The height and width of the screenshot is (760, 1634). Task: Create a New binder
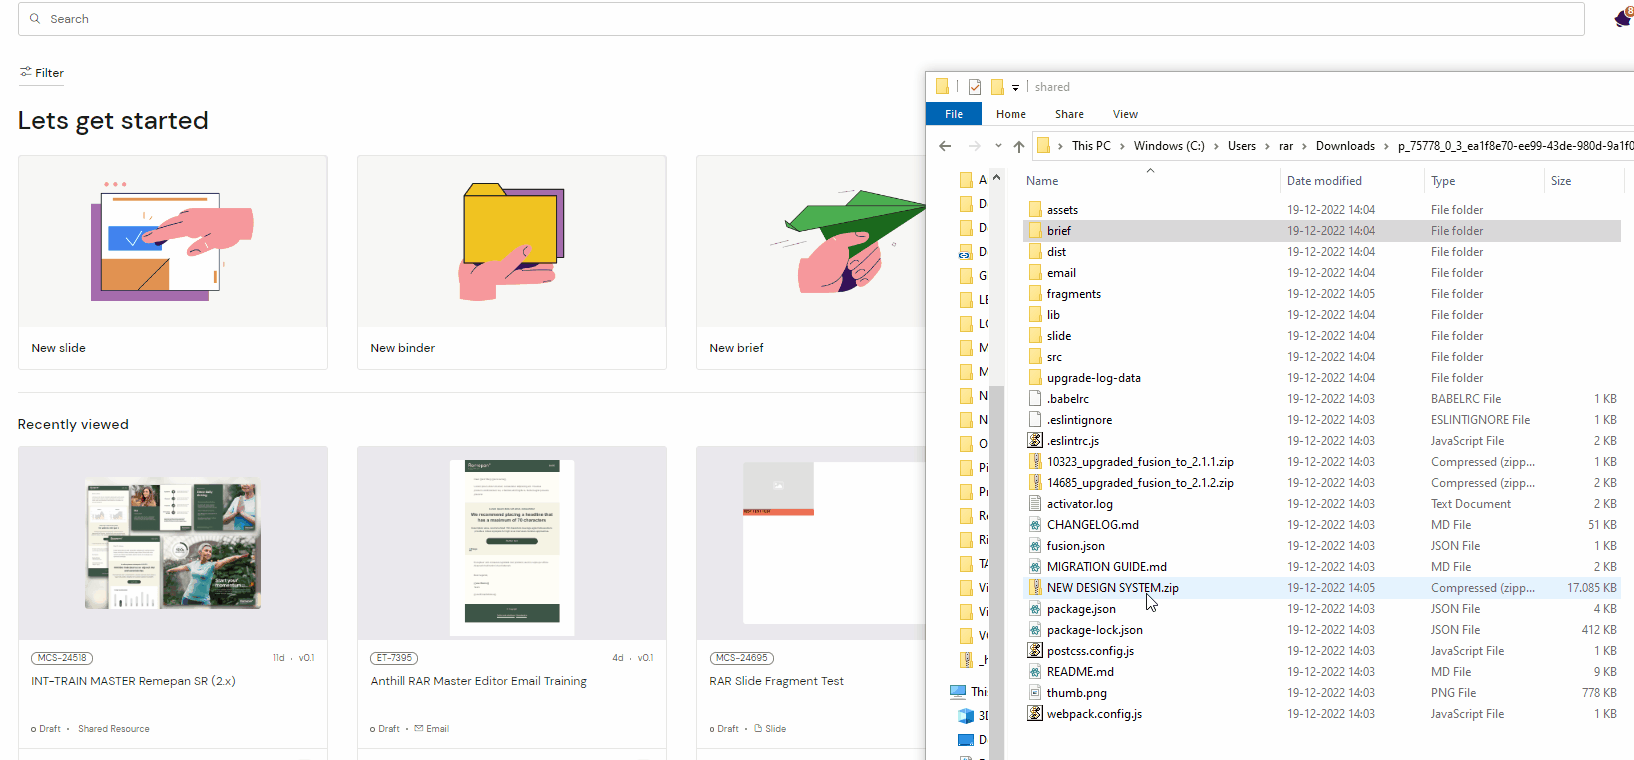tap(511, 262)
